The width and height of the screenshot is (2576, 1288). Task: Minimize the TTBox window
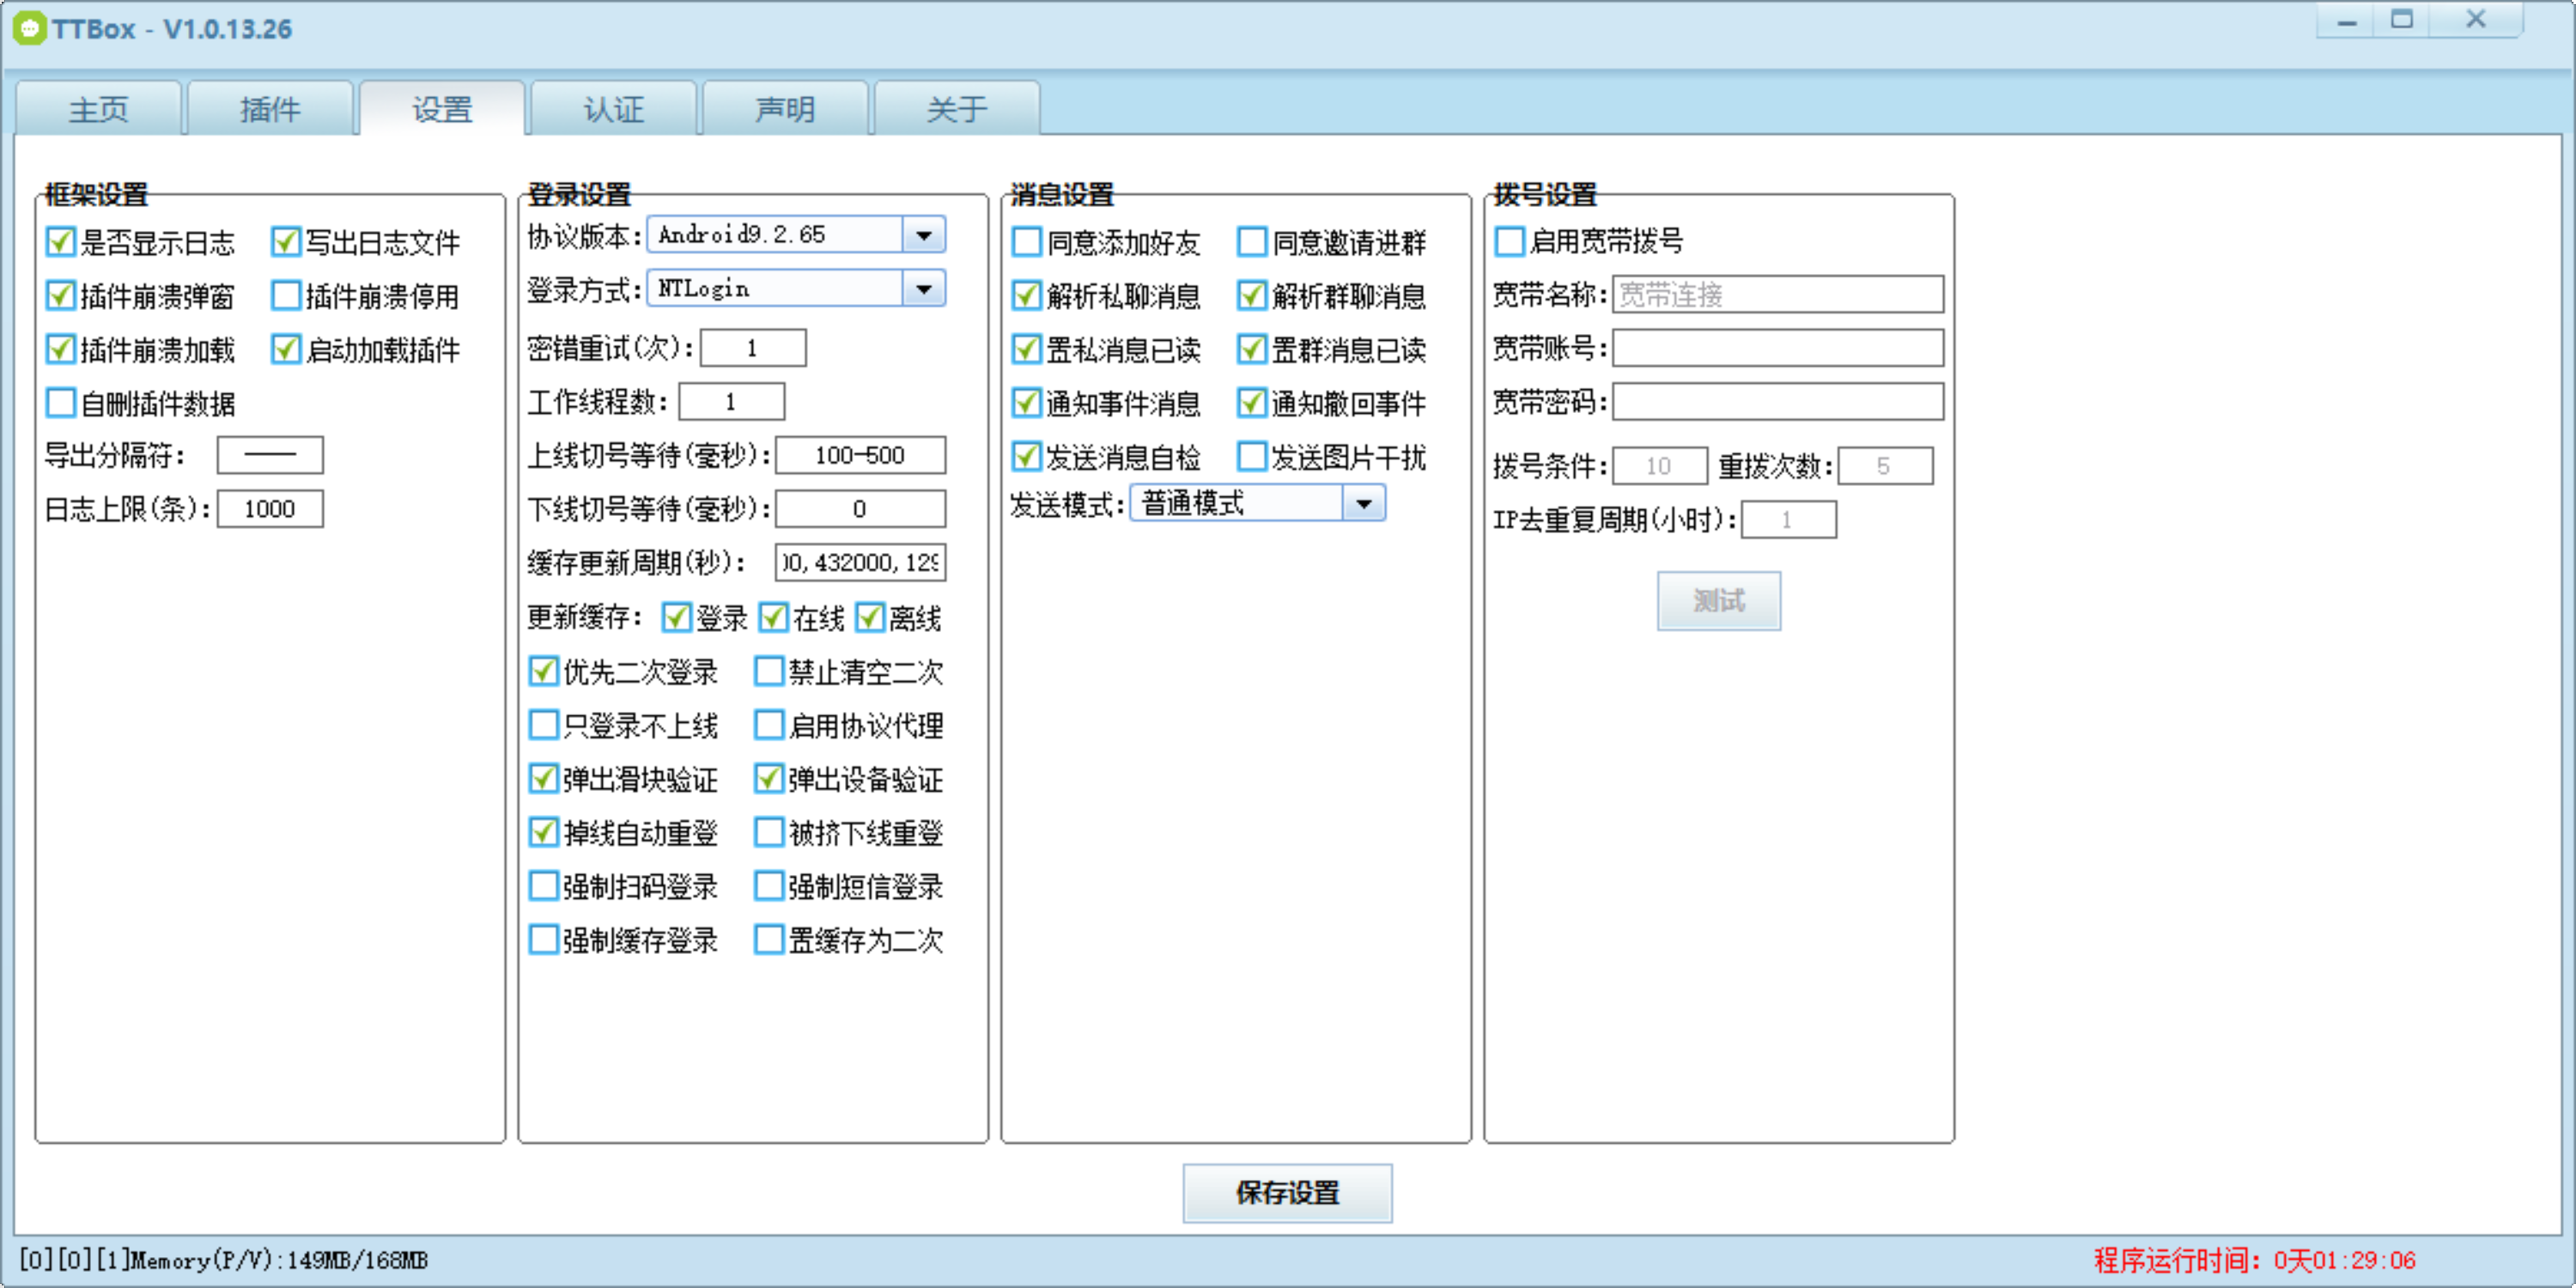click(2347, 20)
